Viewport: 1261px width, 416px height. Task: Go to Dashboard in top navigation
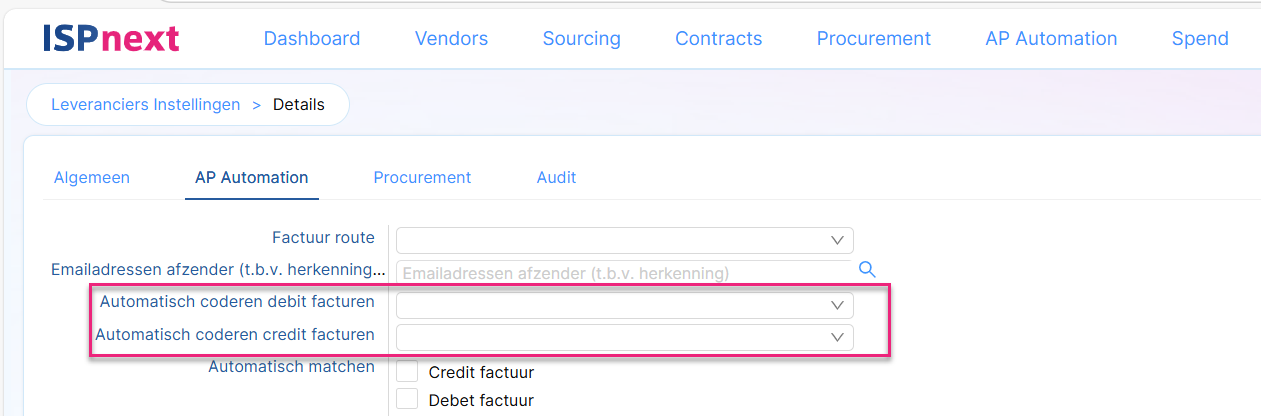pyautogui.click(x=312, y=38)
